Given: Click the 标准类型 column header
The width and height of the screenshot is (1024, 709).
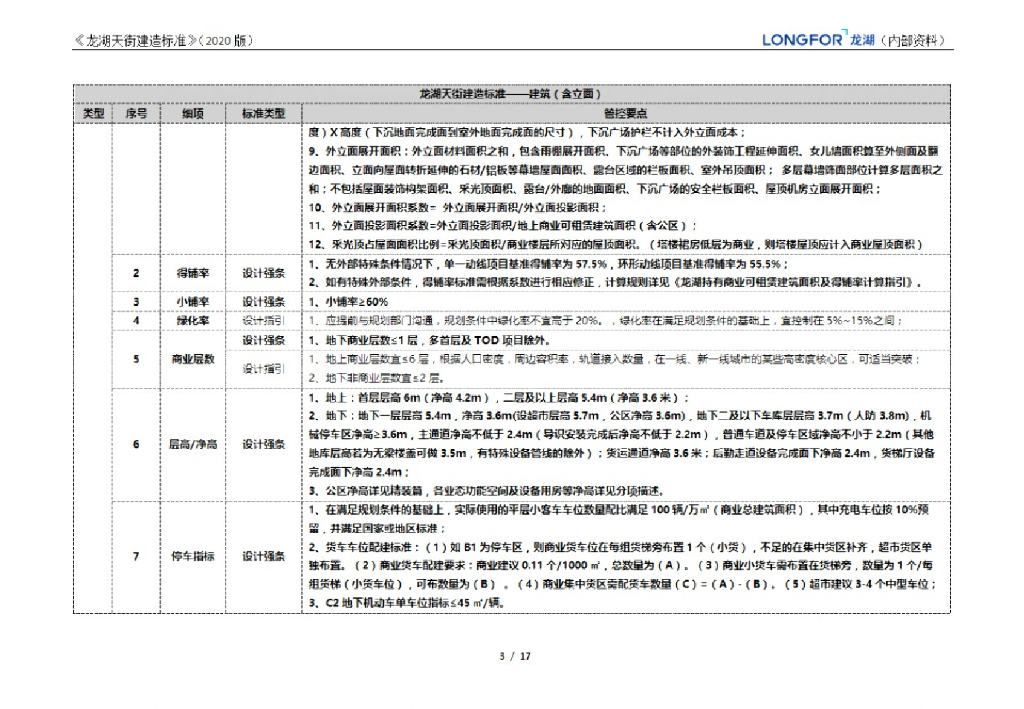Looking at the screenshot, I should click(263, 114).
